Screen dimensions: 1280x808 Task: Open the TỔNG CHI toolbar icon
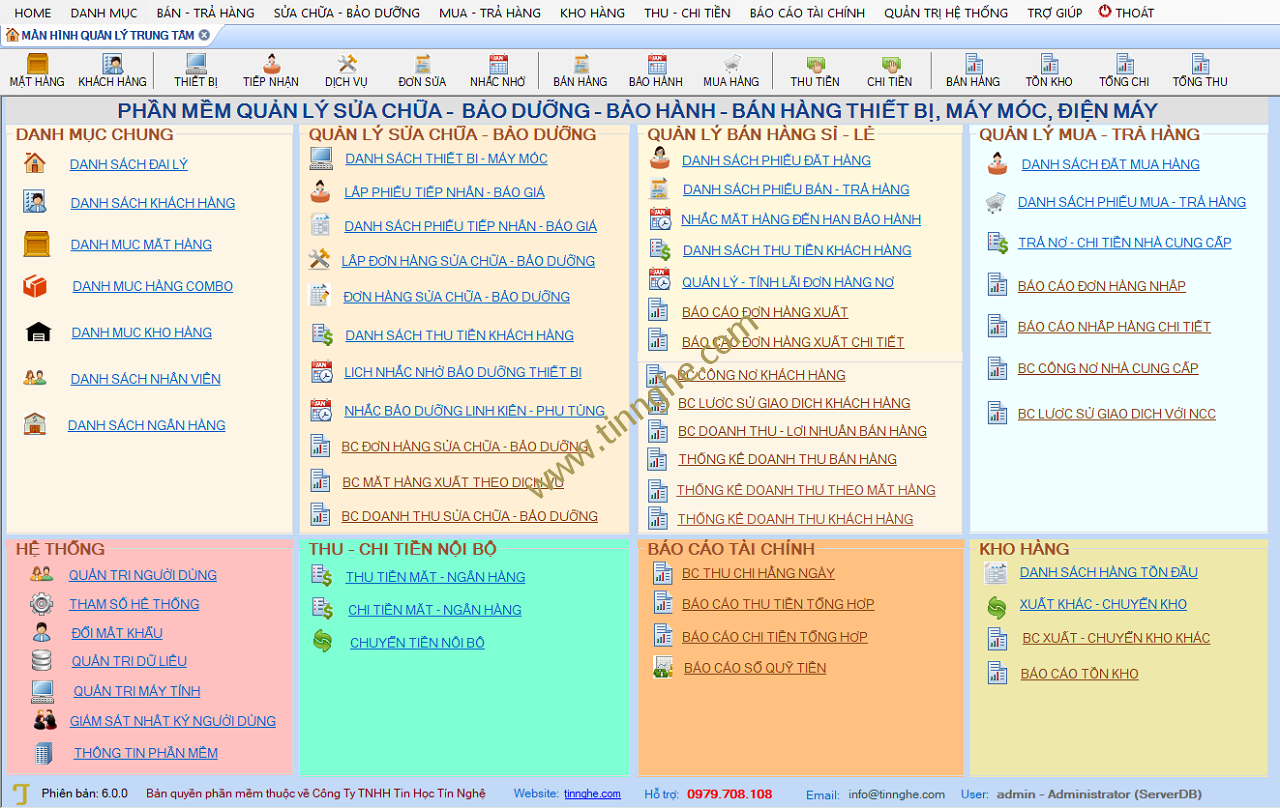1124,71
